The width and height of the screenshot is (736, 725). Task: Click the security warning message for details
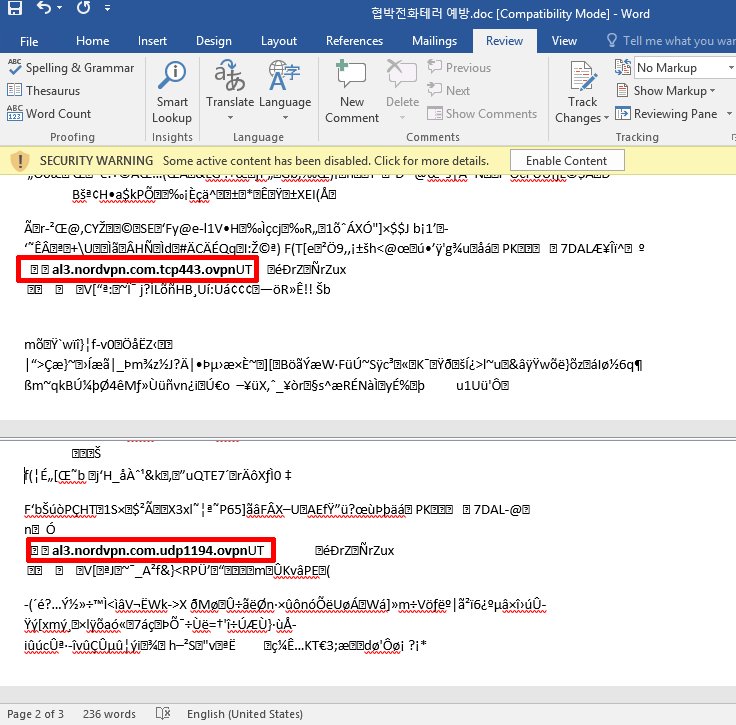point(326,161)
